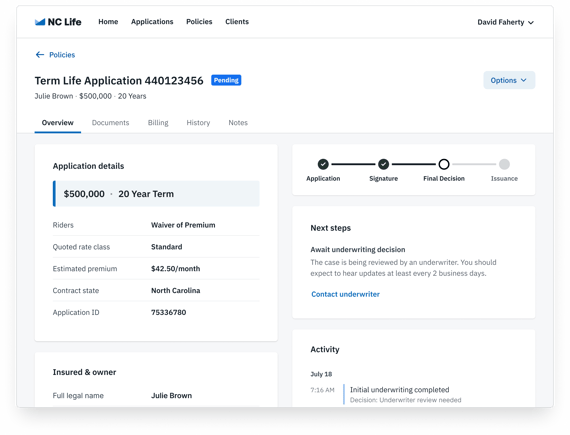Go to Home in navigation
Image resolution: width=570 pixels, height=435 pixels.
(108, 22)
